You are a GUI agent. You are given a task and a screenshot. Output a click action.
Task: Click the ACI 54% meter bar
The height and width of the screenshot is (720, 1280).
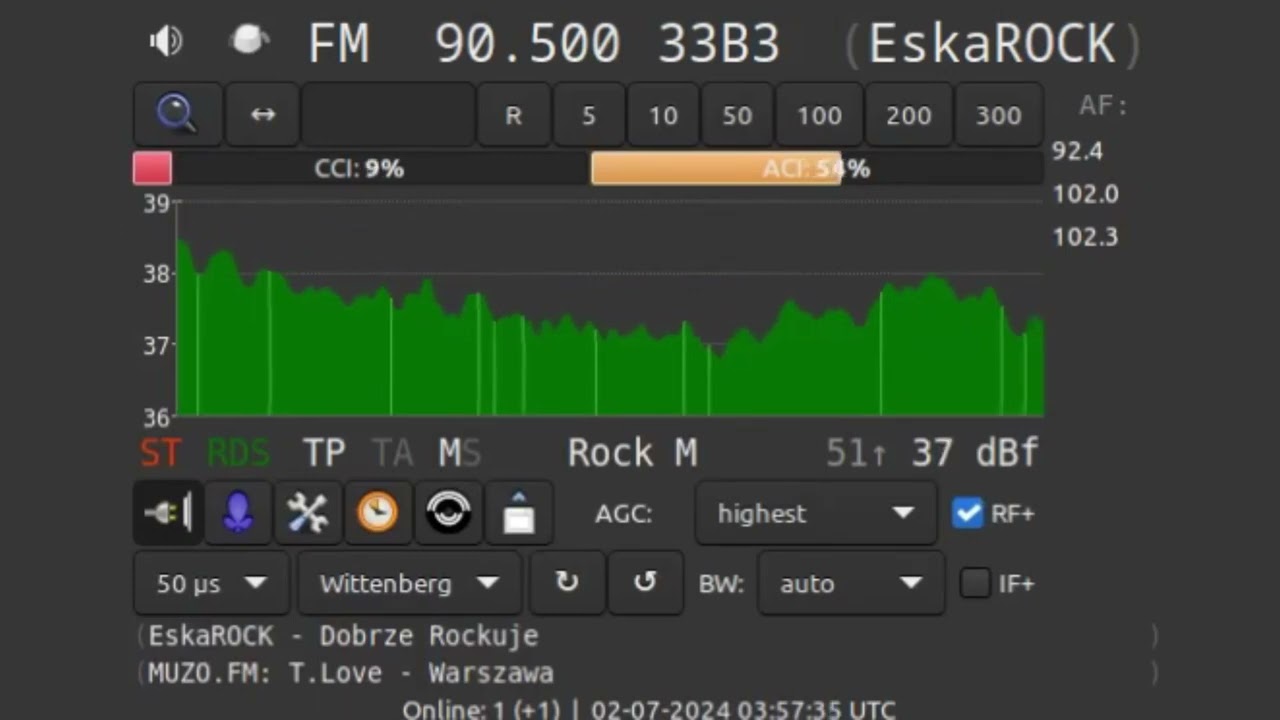coord(817,168)
